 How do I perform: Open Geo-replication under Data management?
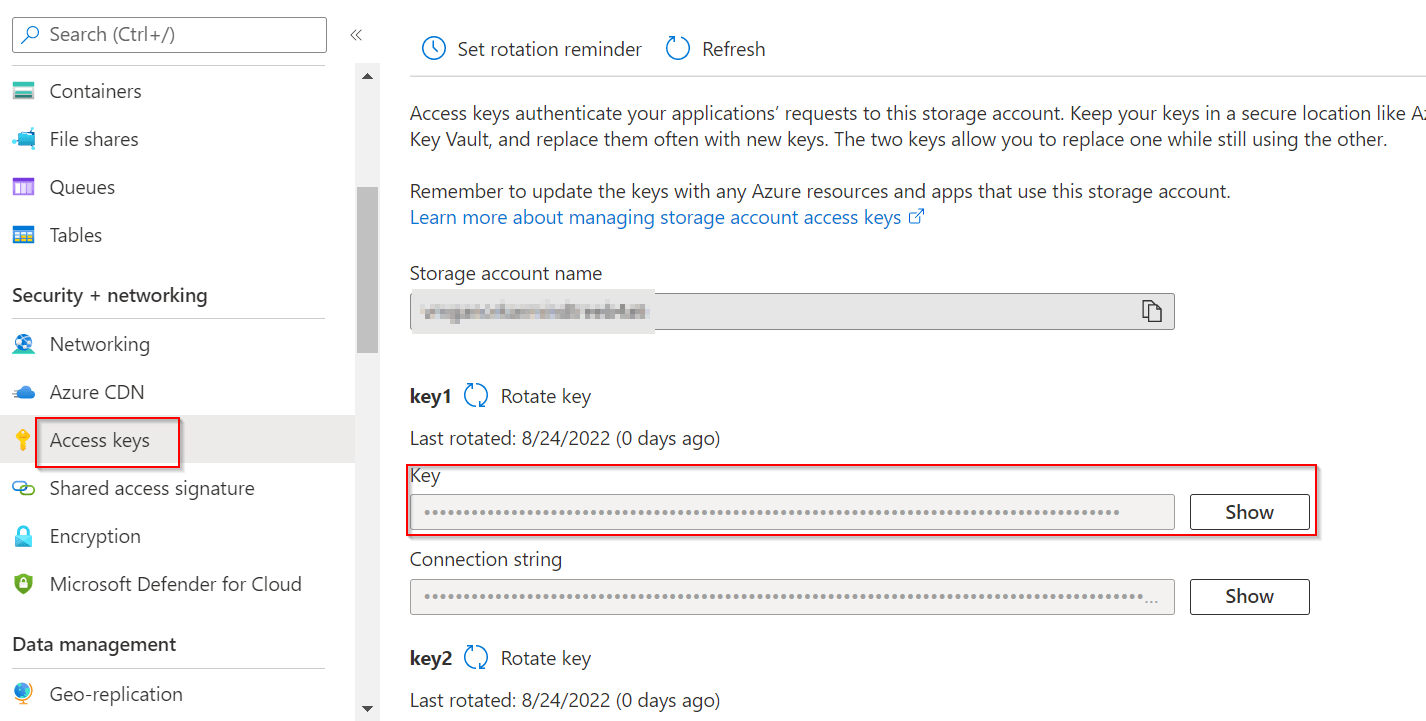(x=116, y=693)
